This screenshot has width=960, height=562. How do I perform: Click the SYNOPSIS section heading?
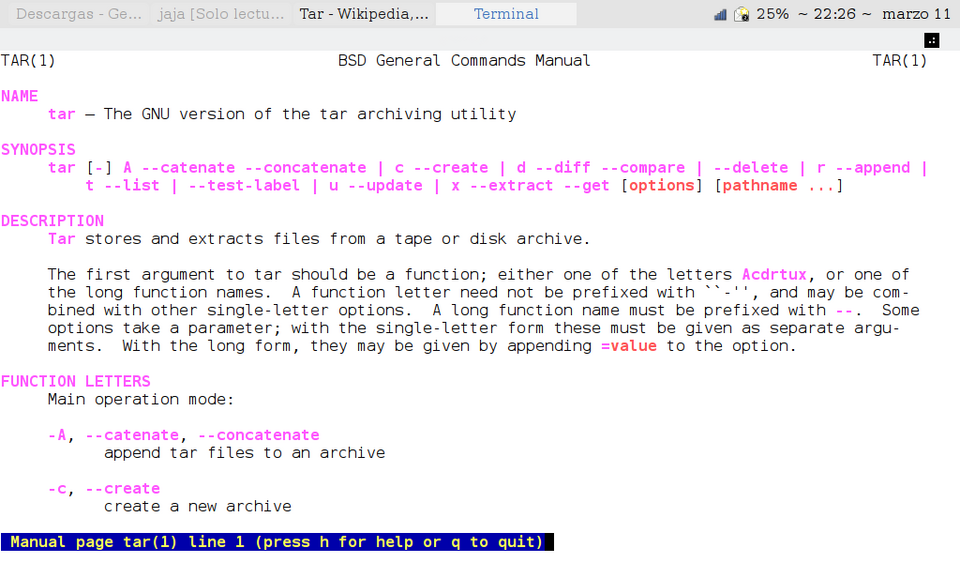click(38, 149)
